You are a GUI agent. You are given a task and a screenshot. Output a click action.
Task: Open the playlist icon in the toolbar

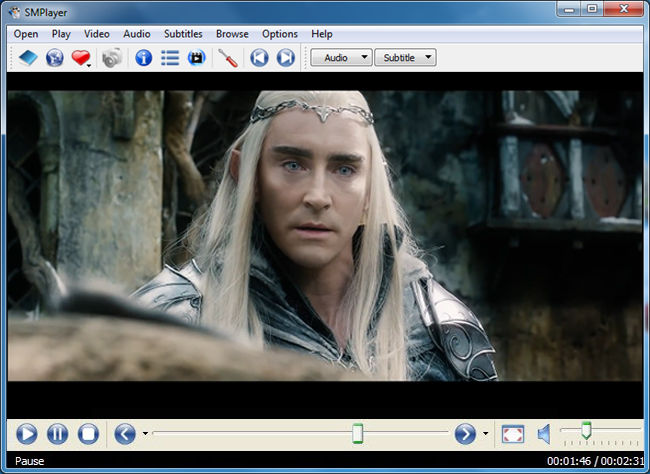pos(170,58)
